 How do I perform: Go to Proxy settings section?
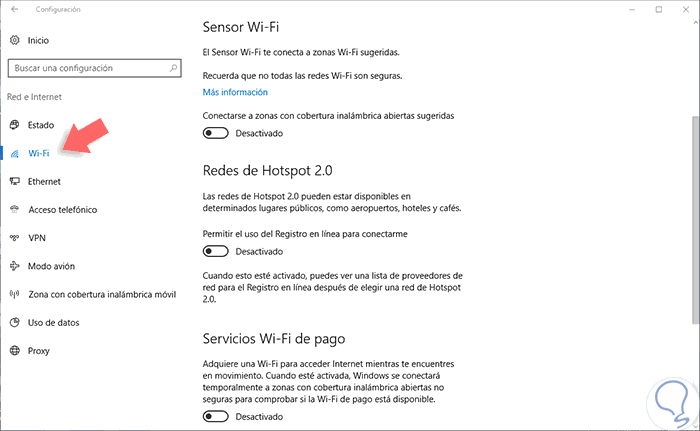coord(40,351)
